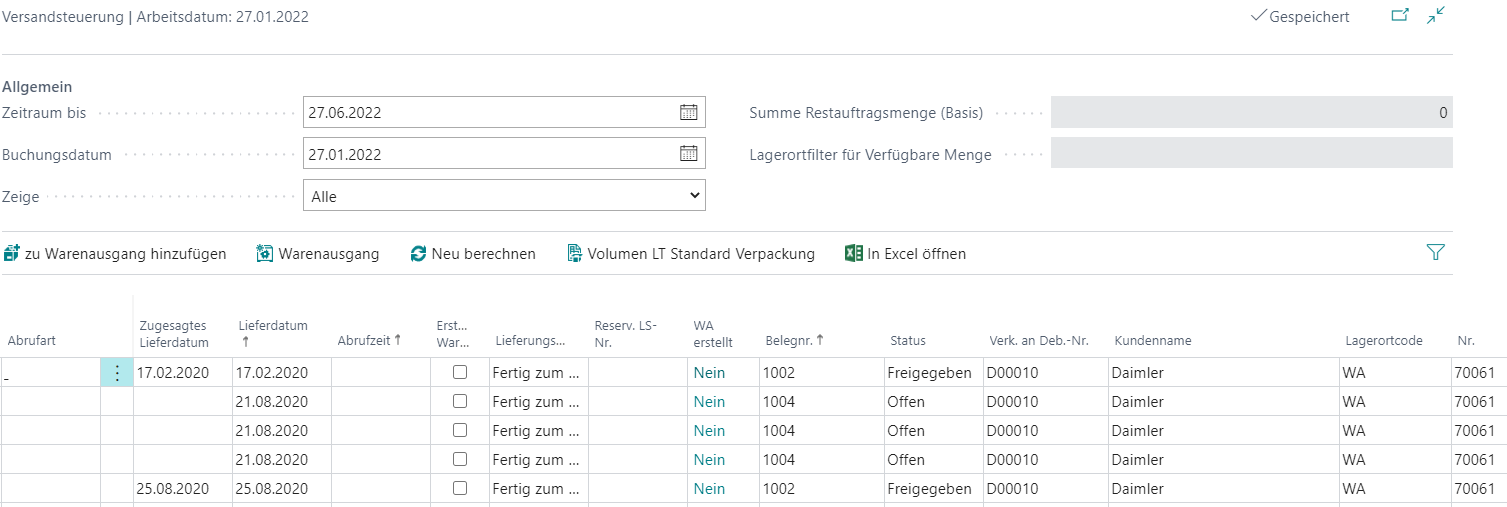Collapse the page with the shrink arrows icon

coord(1437,16)
